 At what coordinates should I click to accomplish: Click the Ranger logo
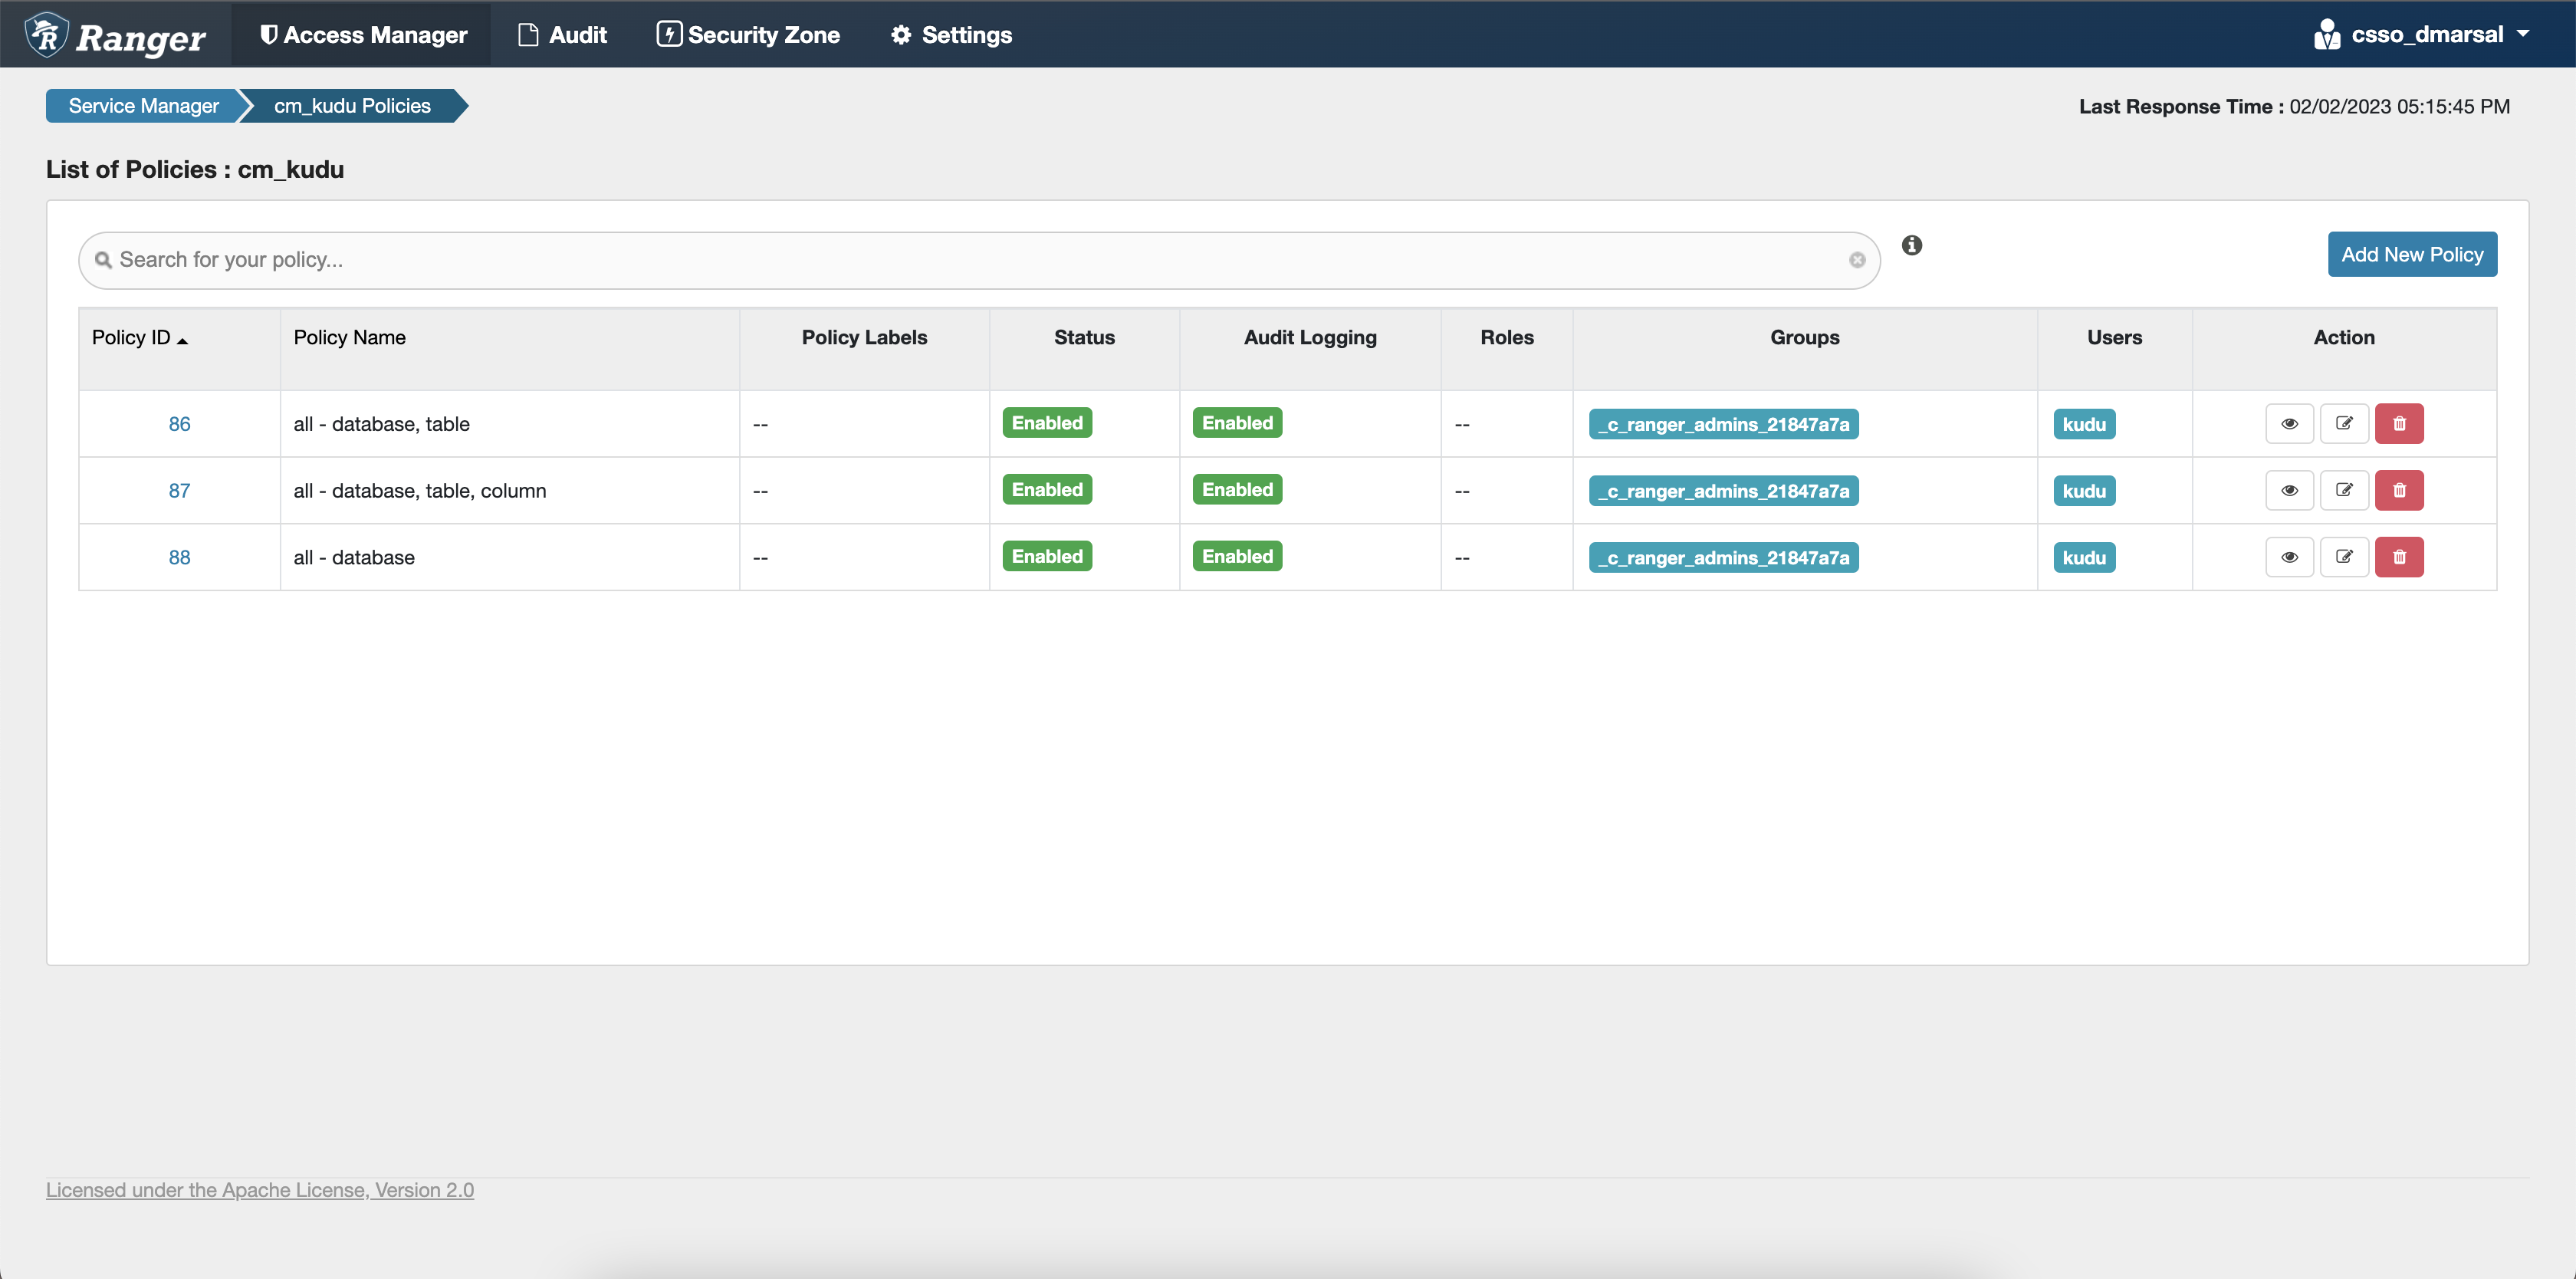pyautogui.click(x=116, y=36)
